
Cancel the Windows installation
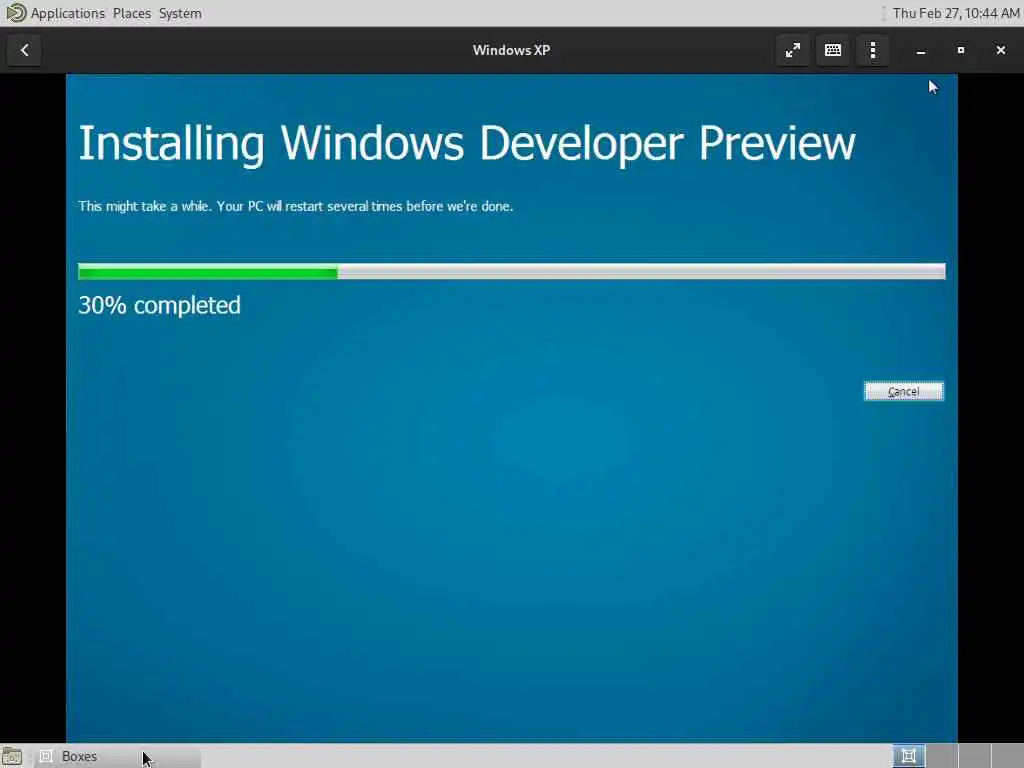point(904,391)
